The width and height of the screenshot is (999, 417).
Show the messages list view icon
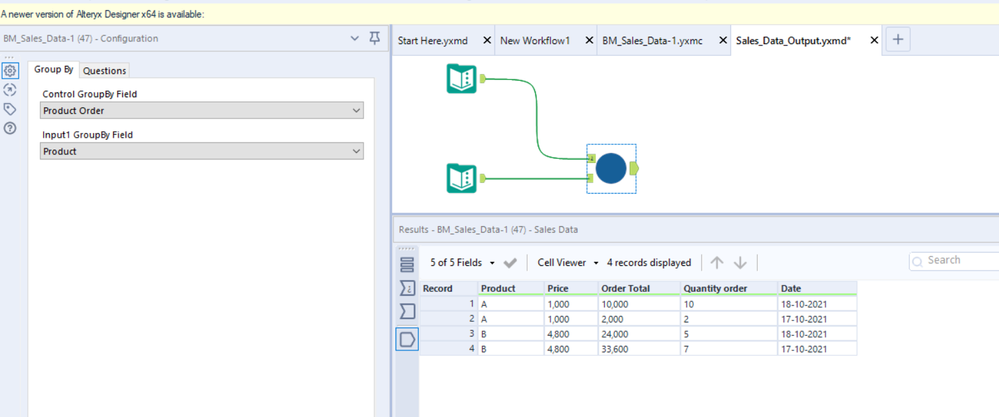406,265
